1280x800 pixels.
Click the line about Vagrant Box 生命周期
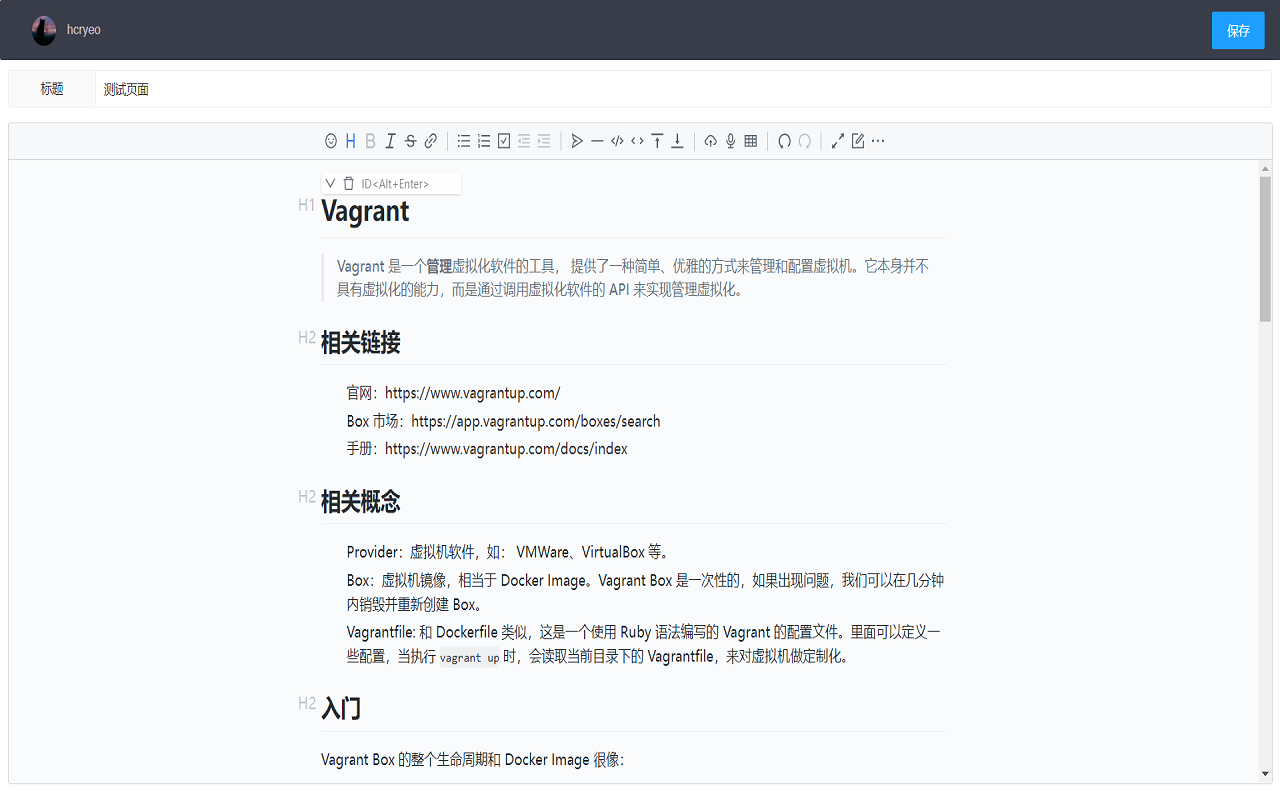[x=472, y=760]
